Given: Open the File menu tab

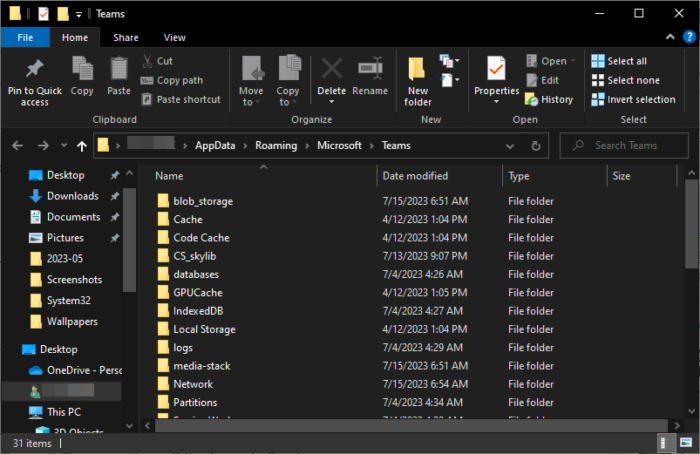Looking at the screenshot, I should coord(26,37).
